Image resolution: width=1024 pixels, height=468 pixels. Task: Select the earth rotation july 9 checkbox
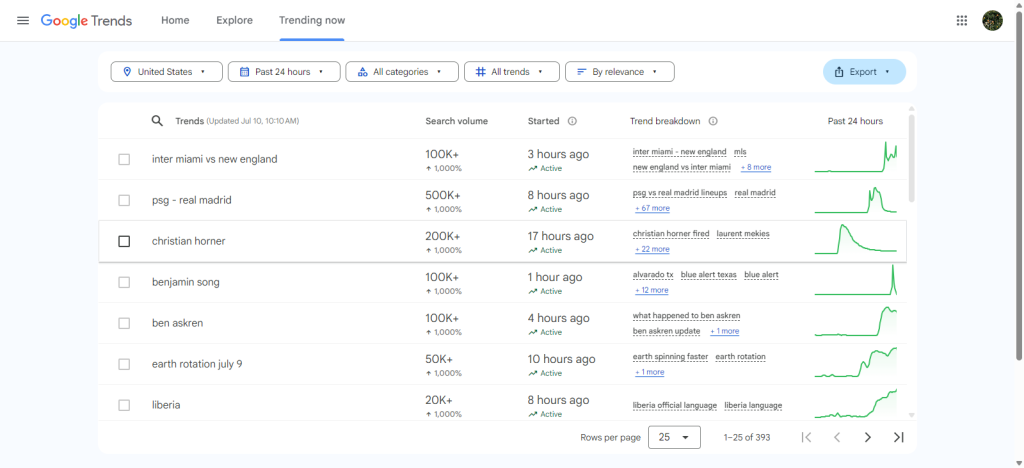[124, 364]
